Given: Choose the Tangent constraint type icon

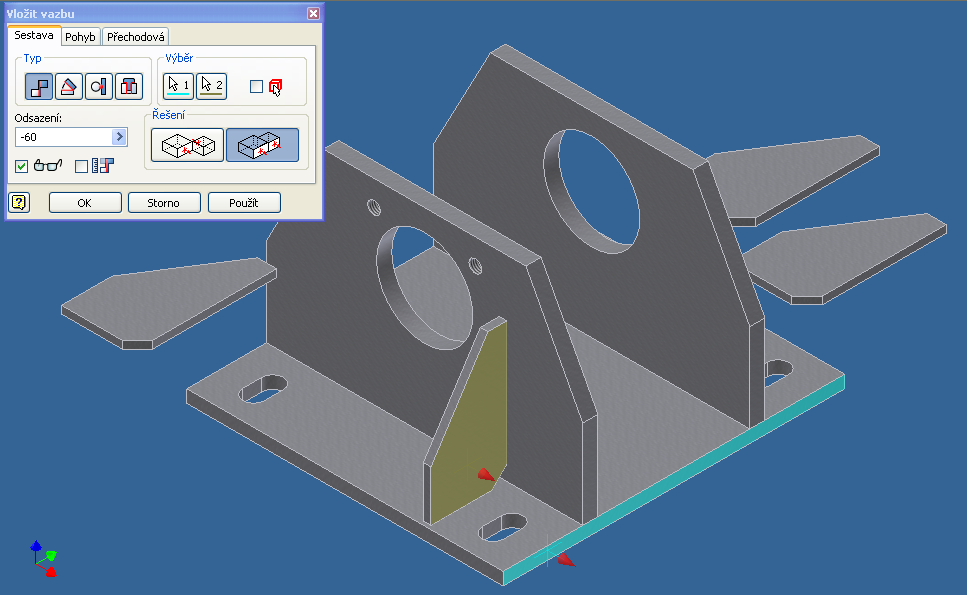Looking at the screenshot, I should pos(98,87).
